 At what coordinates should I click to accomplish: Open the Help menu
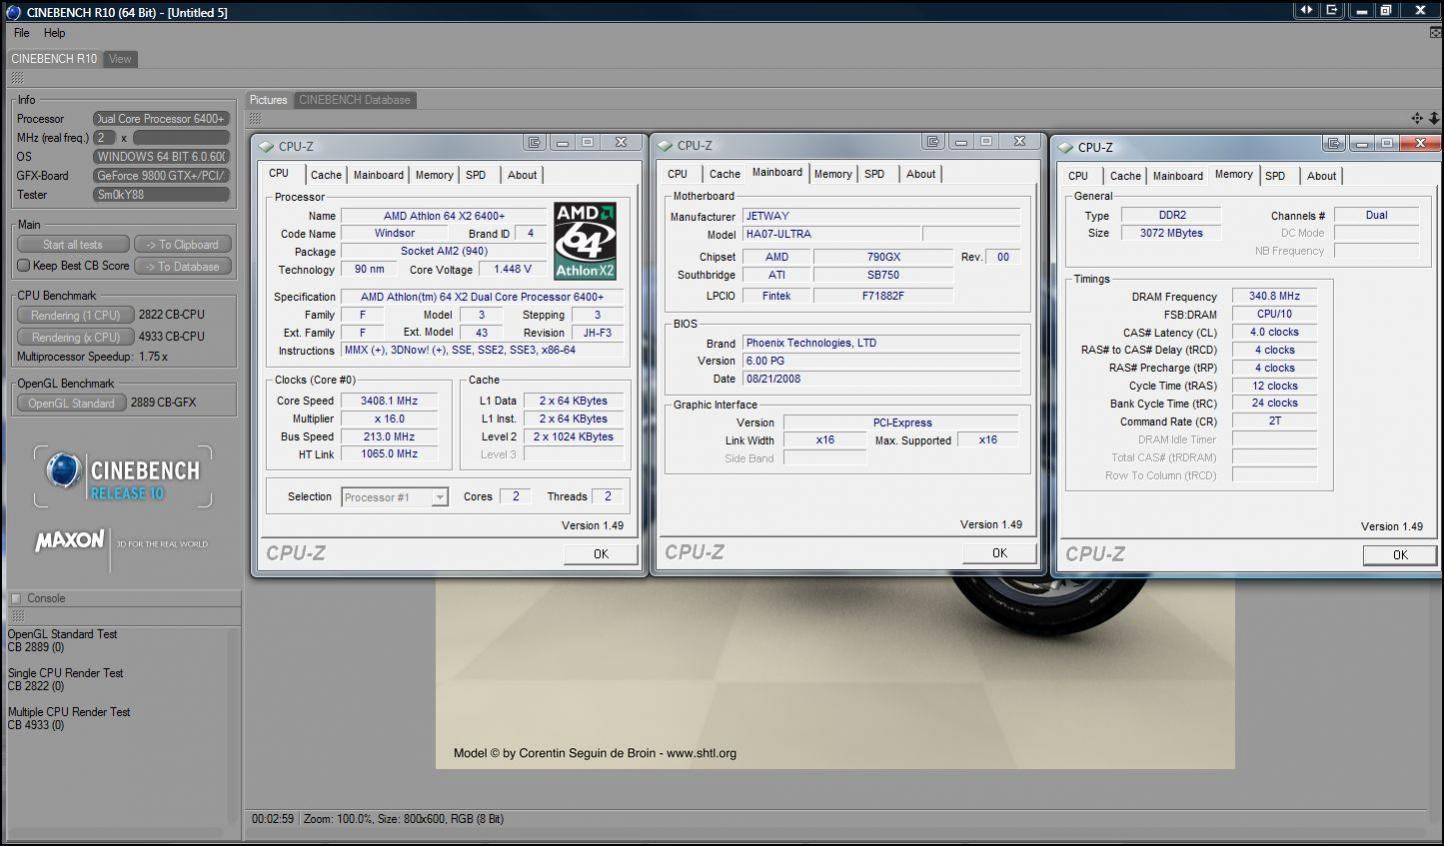click(54, 33)
